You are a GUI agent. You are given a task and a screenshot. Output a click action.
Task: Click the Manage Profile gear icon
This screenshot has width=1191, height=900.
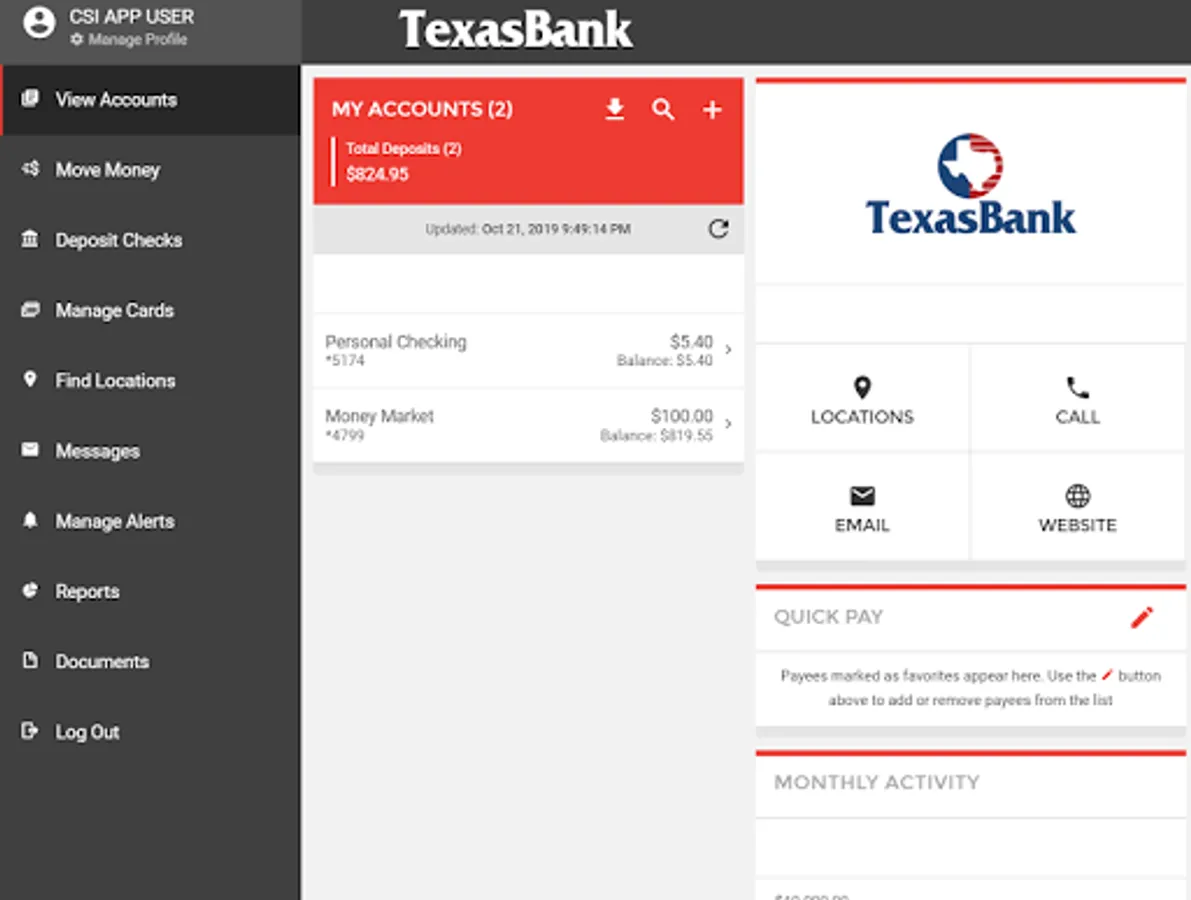77,39
